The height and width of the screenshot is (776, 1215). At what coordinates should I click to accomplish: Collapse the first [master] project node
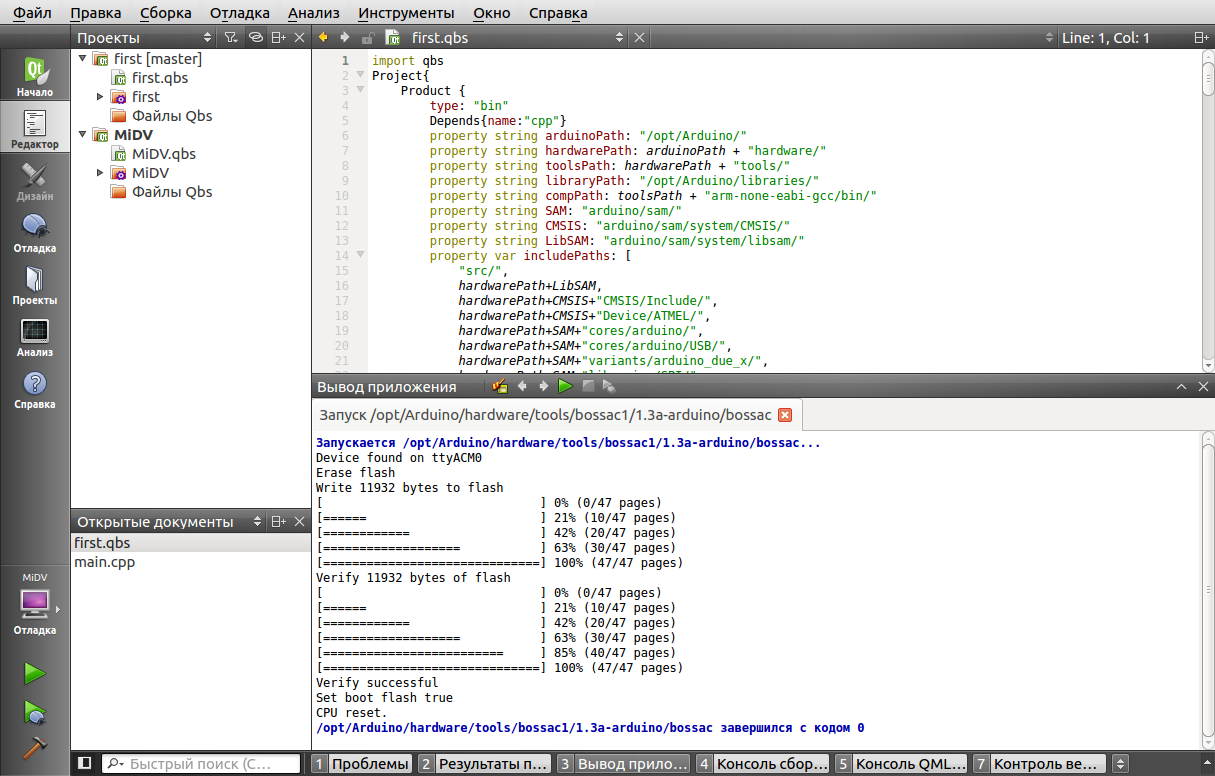(x=82, y=59)
